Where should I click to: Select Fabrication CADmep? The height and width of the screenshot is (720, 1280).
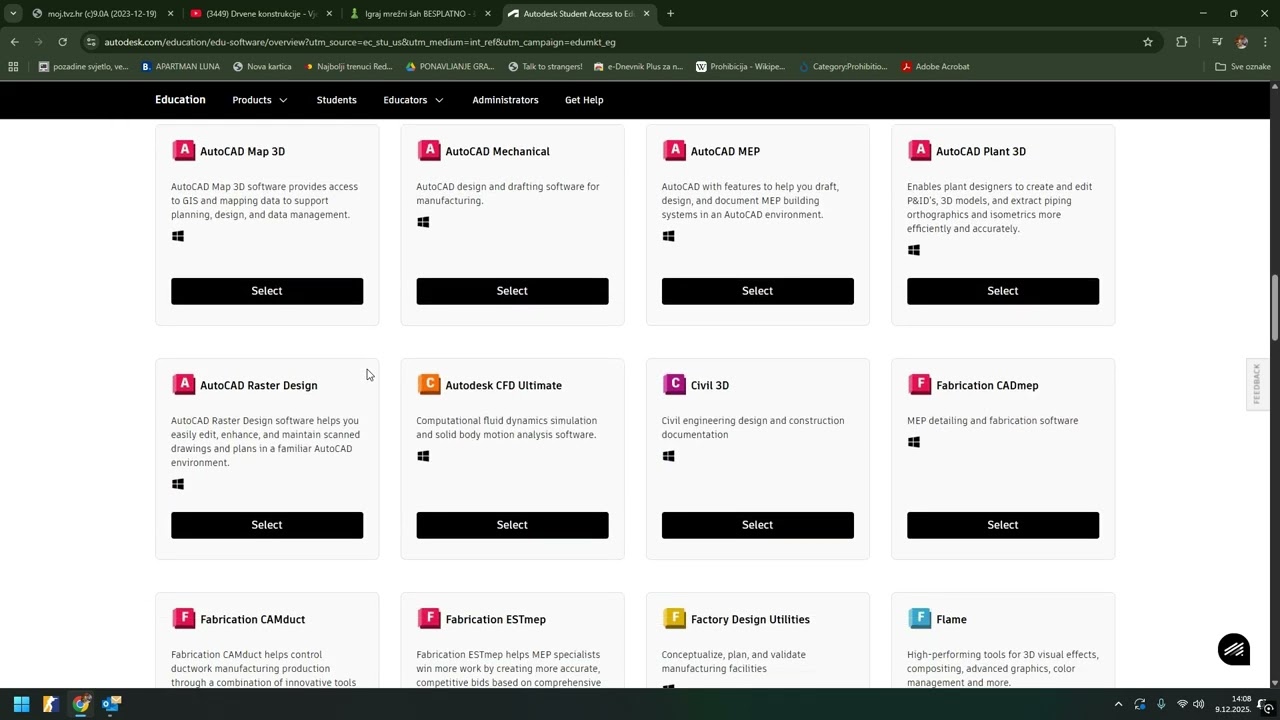click(x=1003, y=525)
